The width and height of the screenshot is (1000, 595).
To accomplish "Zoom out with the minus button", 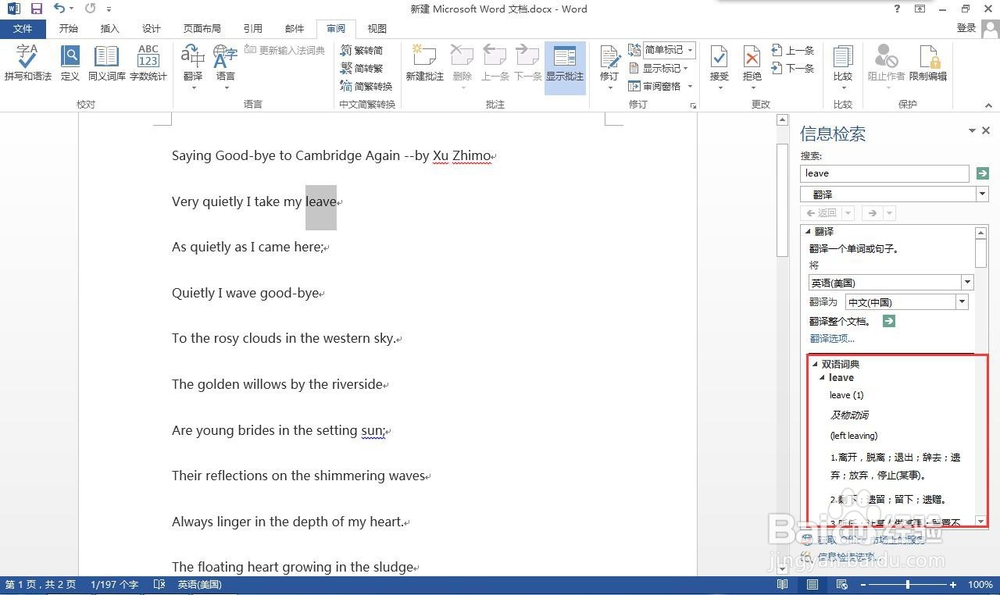I will click(864, 584).
